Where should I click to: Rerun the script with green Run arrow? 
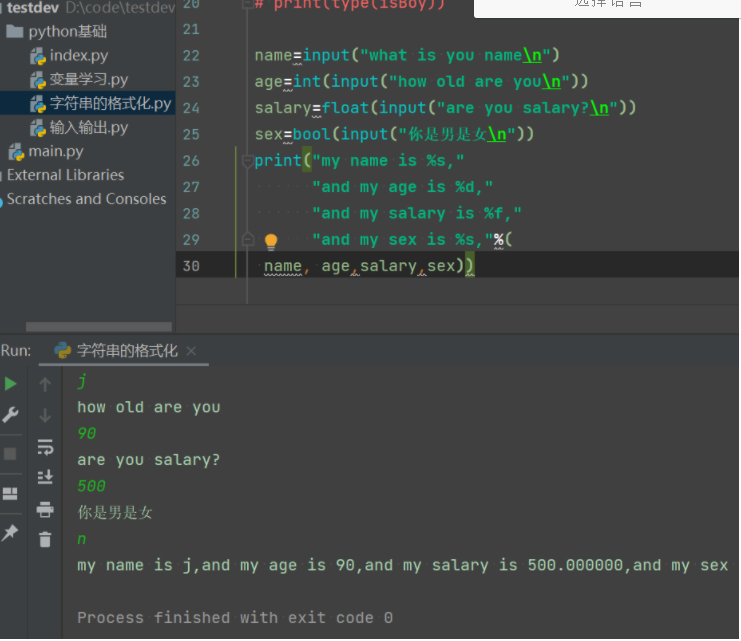(x=10, y=384)
